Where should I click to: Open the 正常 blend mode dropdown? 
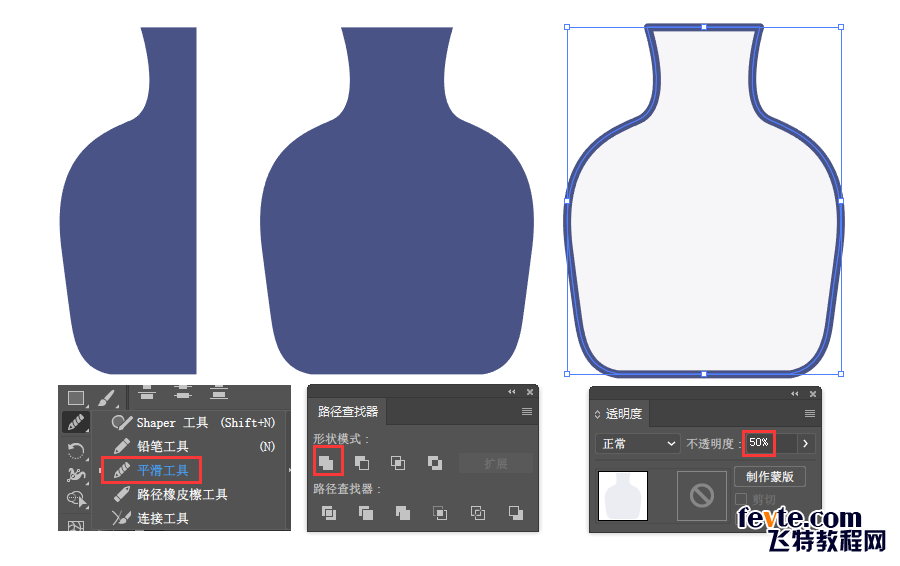(x=638, y=444)
